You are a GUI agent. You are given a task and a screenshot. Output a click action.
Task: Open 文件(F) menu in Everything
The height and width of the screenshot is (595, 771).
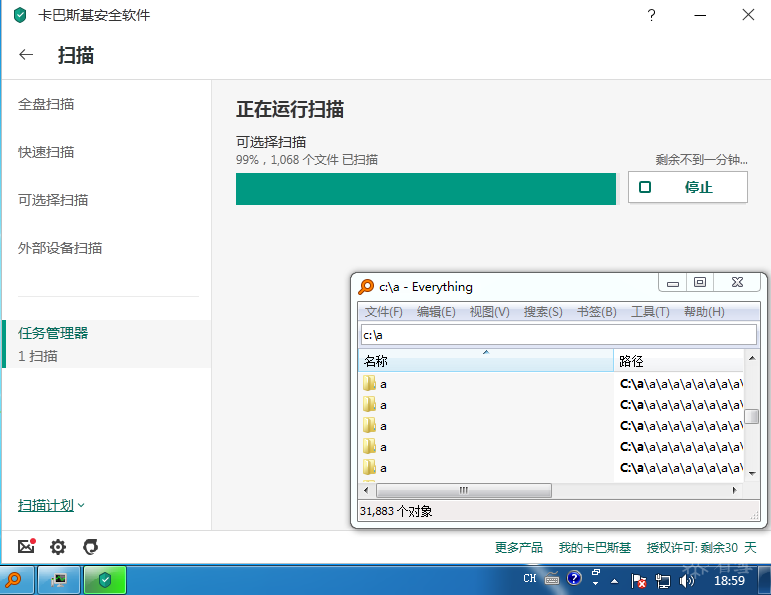[384, 312]
